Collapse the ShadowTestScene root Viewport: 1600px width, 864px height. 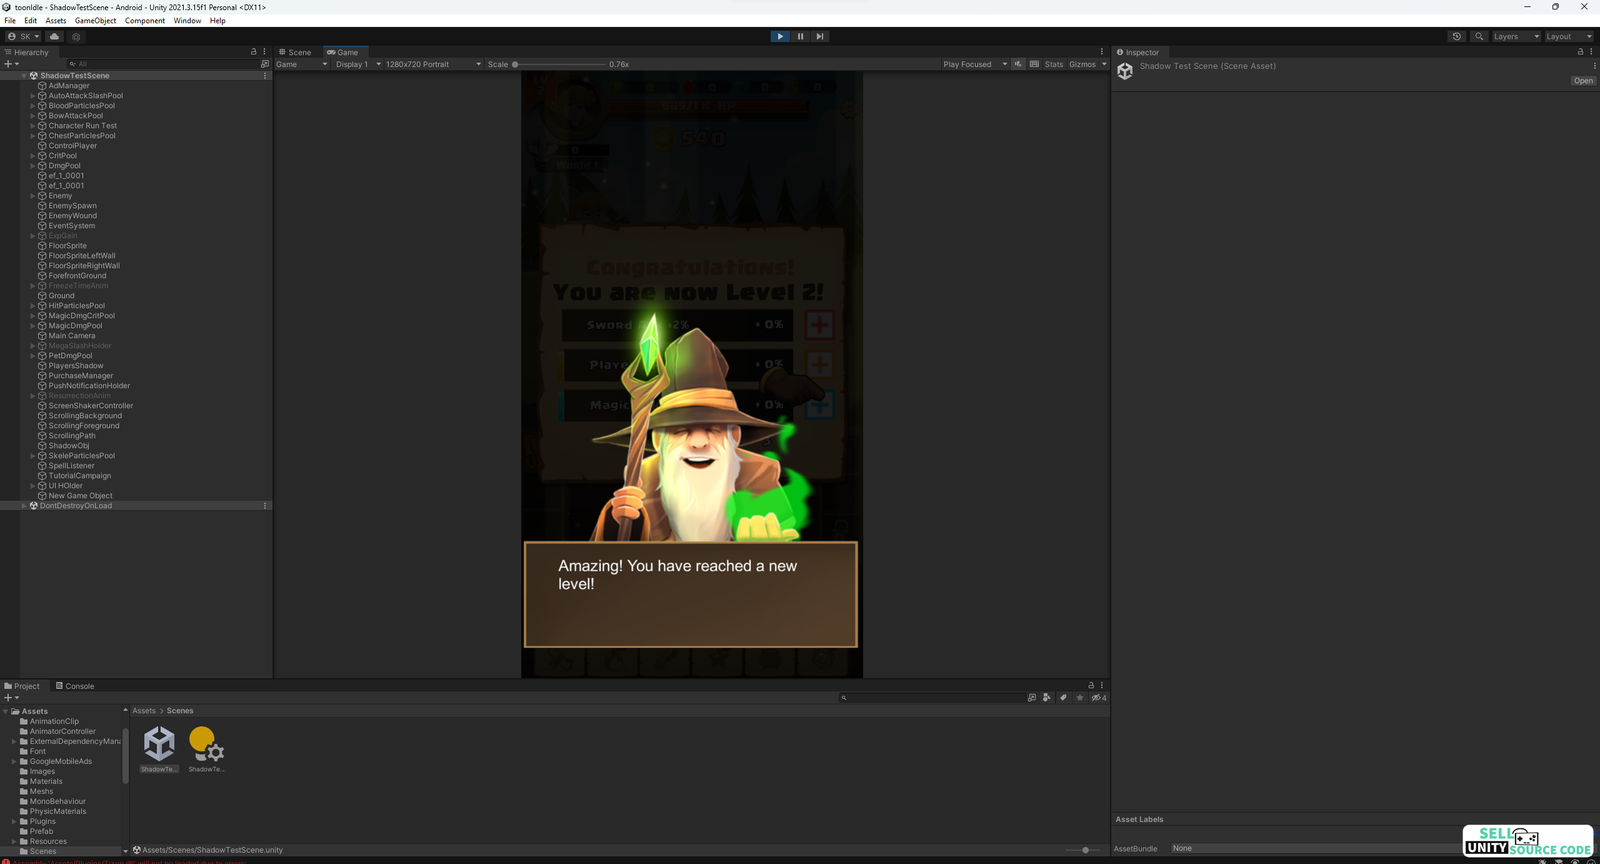[24, 76]
